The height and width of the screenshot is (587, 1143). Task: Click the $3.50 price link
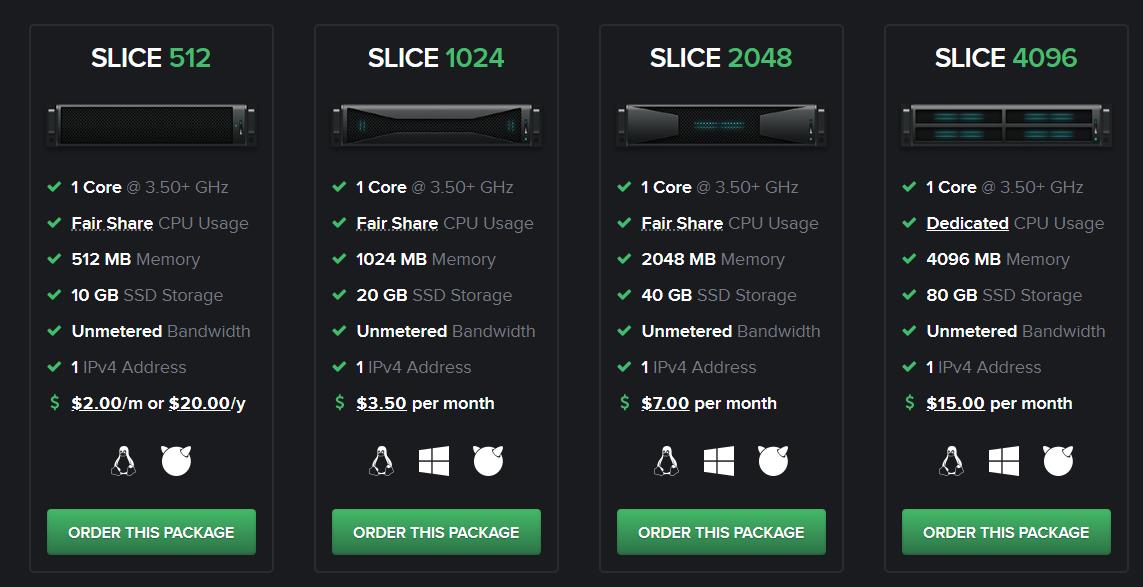click(381, 403)
